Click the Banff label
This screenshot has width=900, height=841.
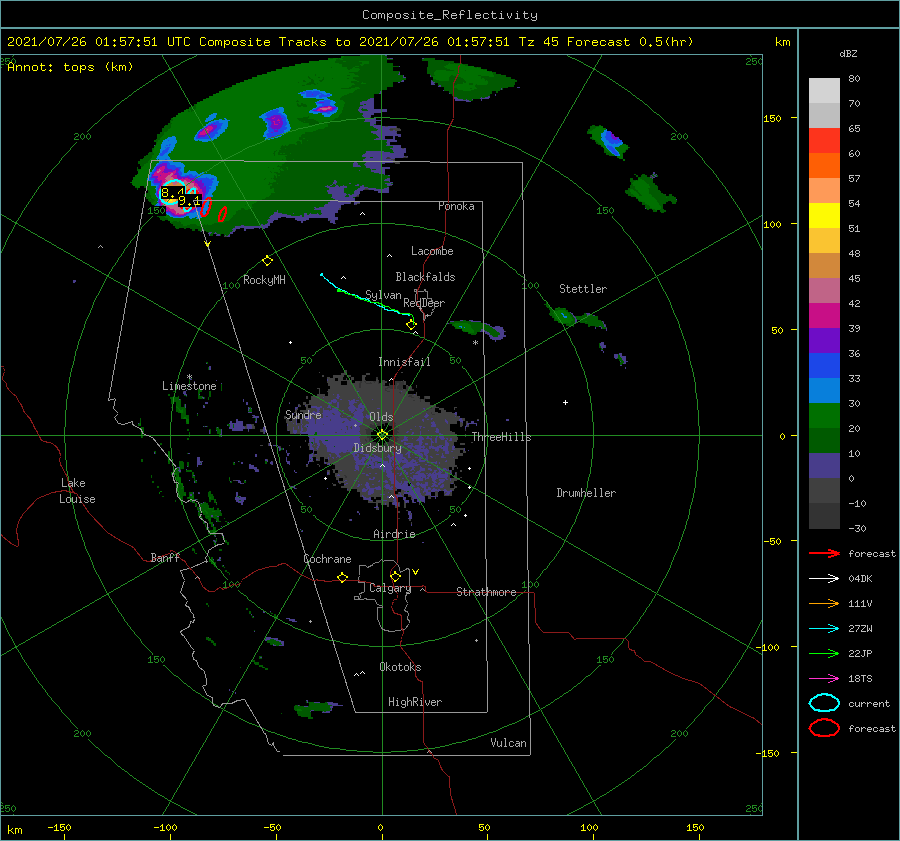click(x=165, y=557)
